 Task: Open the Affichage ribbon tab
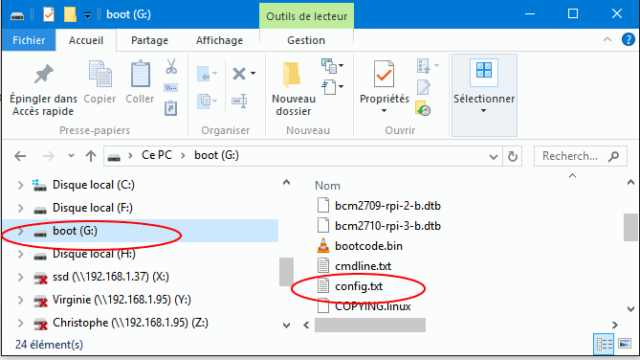219,40
